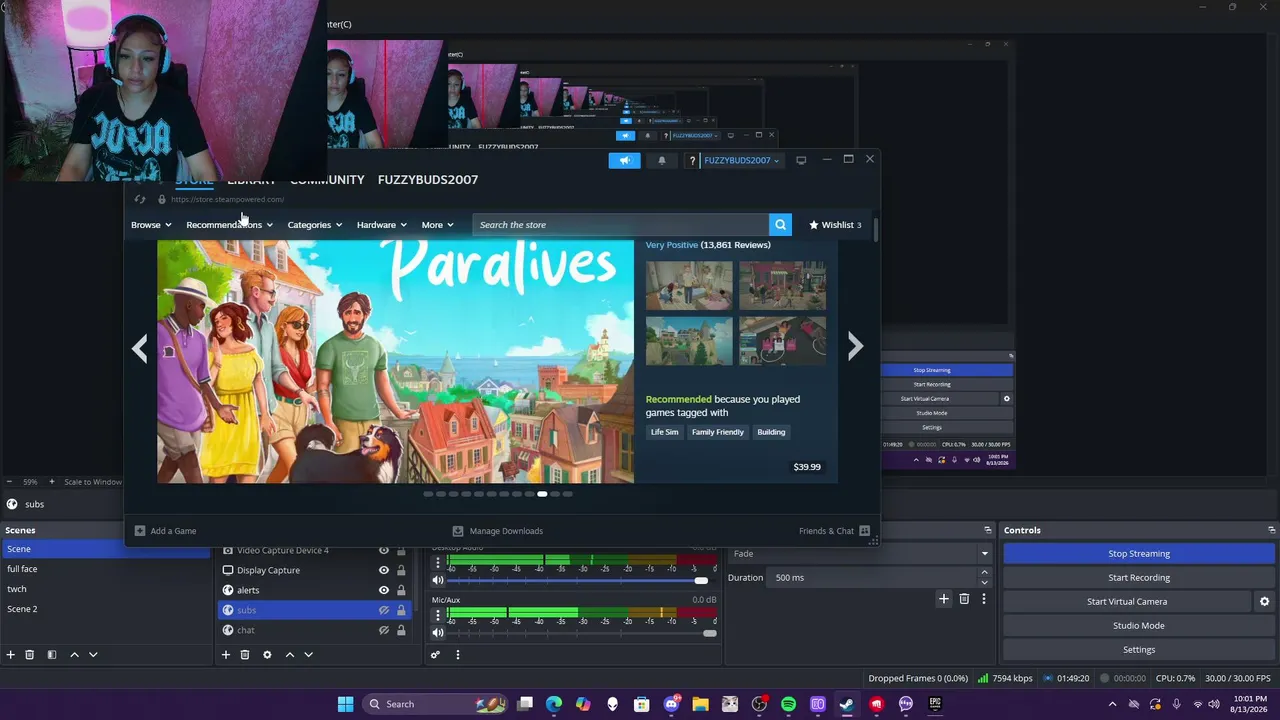Reload the Steam store page
Viewport: 1280px width, 720px height.
point(140,199)
